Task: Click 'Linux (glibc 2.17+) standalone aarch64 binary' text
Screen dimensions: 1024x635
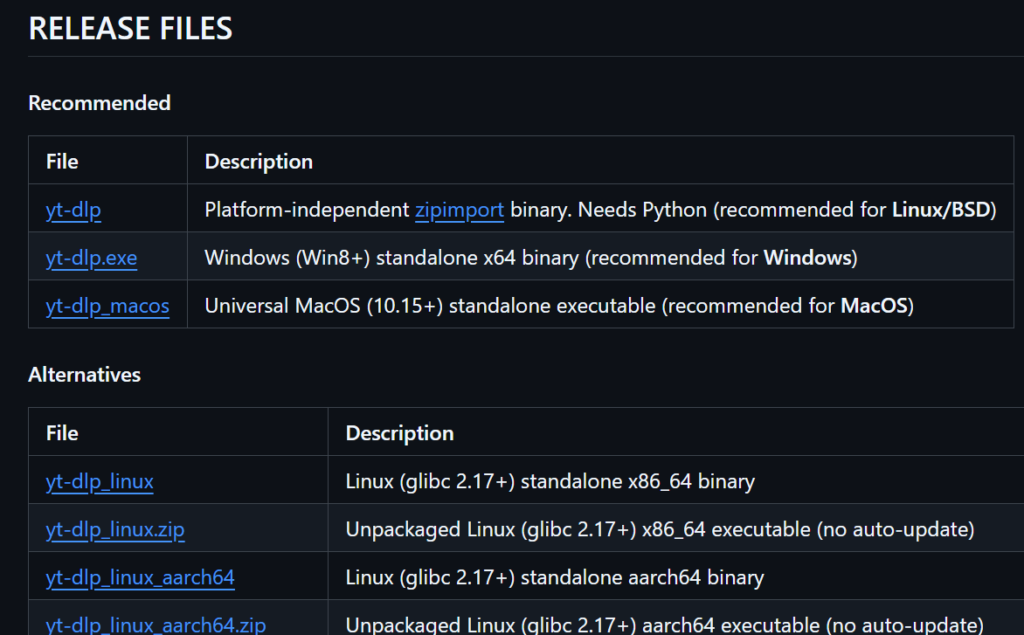Action: (x=554, y=578)
